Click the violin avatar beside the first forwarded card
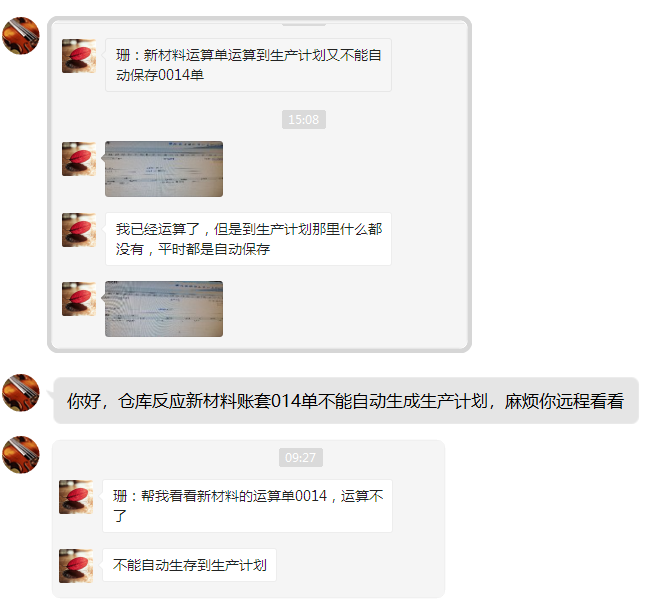The width and height of the screenshot is (666, 604). 21,36
